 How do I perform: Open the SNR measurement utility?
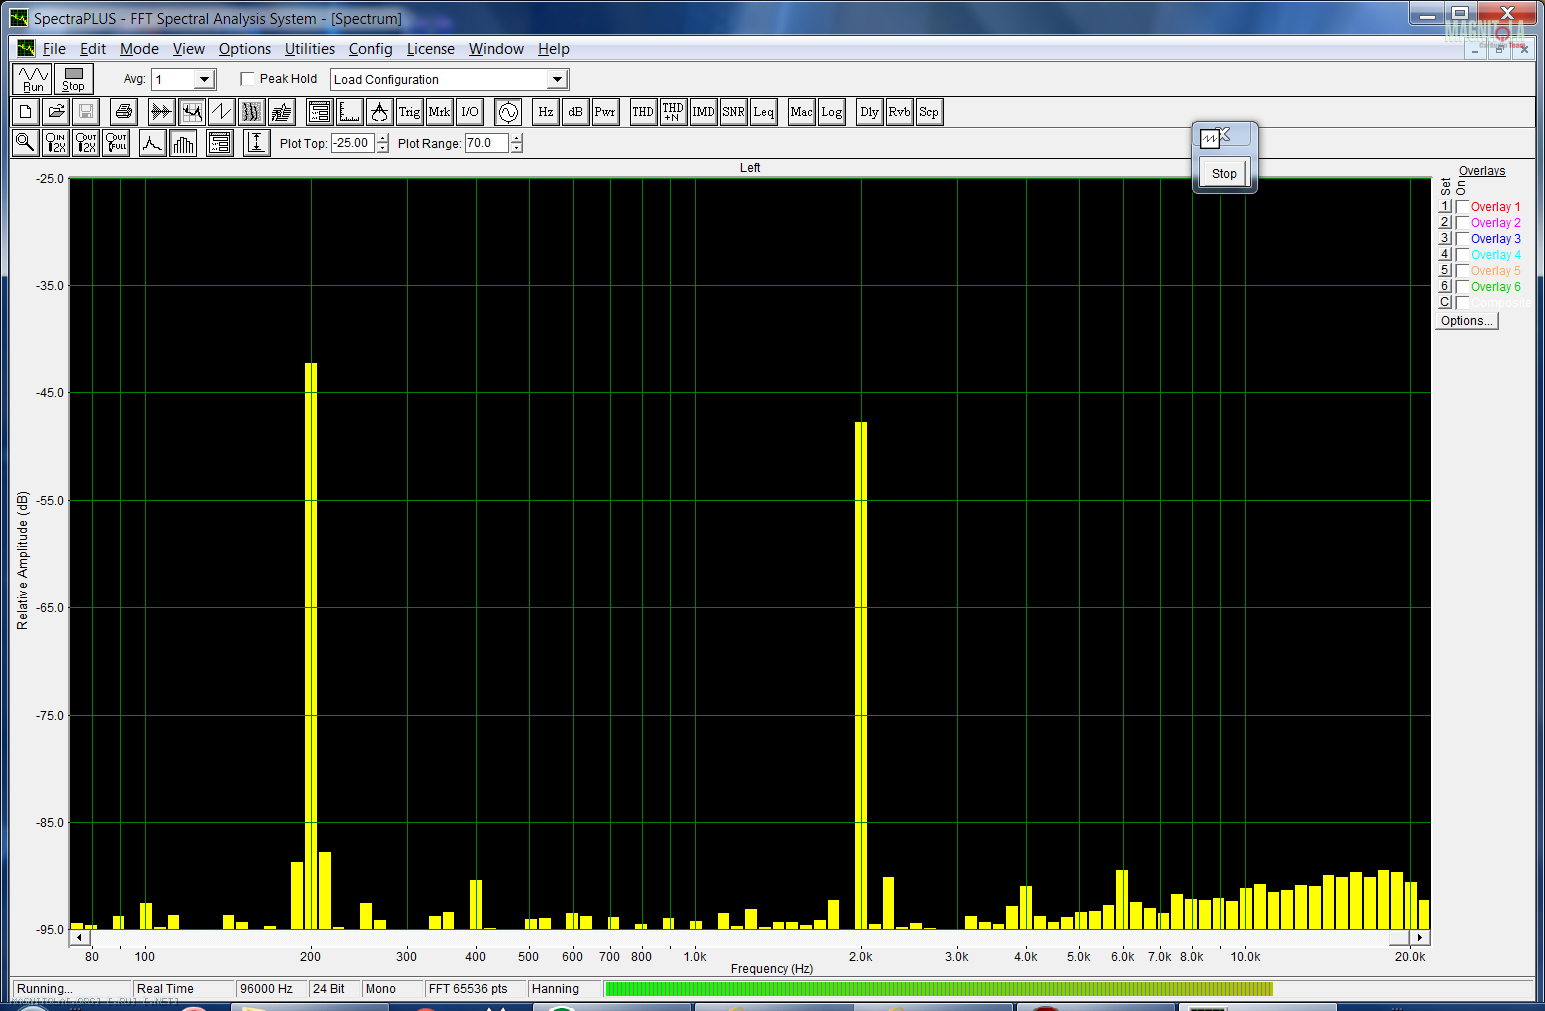(733, 112)
